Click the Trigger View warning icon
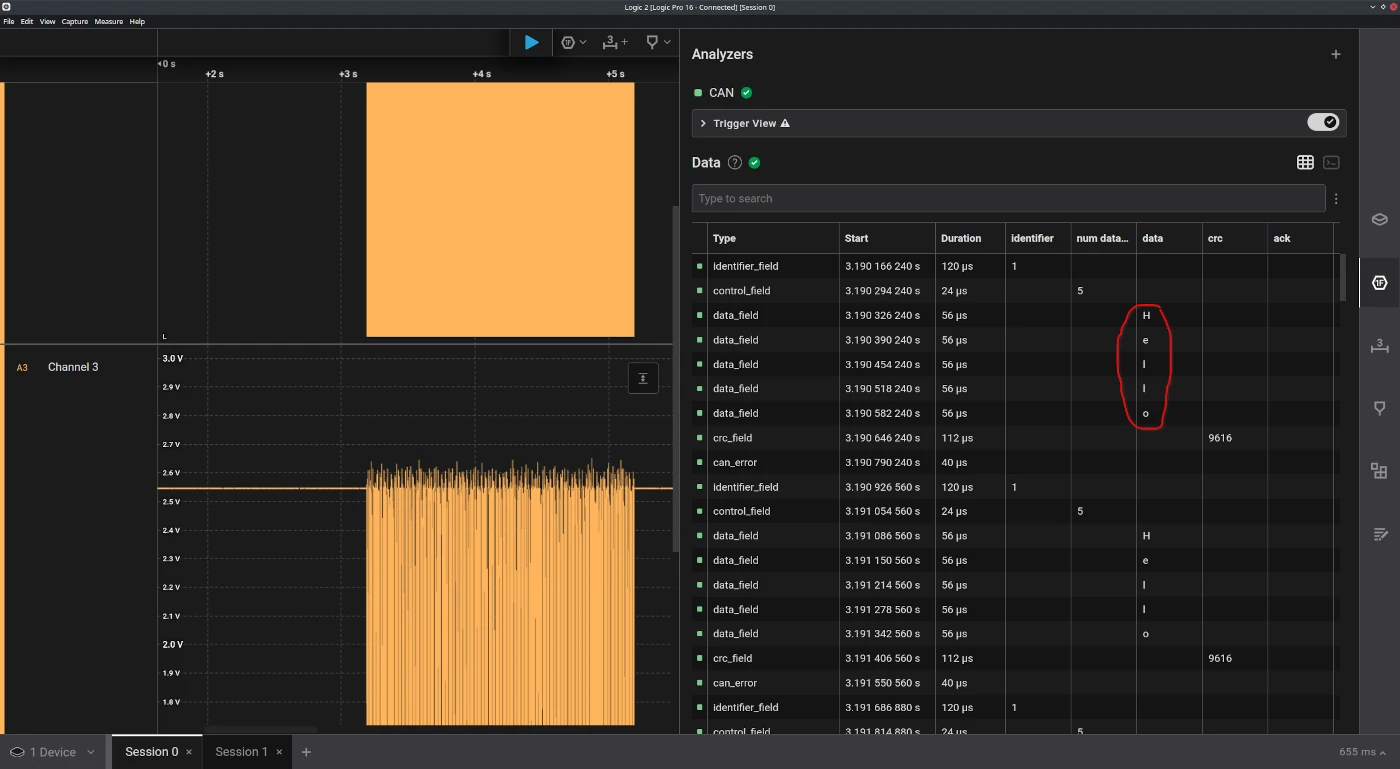The image size is (1400, 769). click(785, 123)
